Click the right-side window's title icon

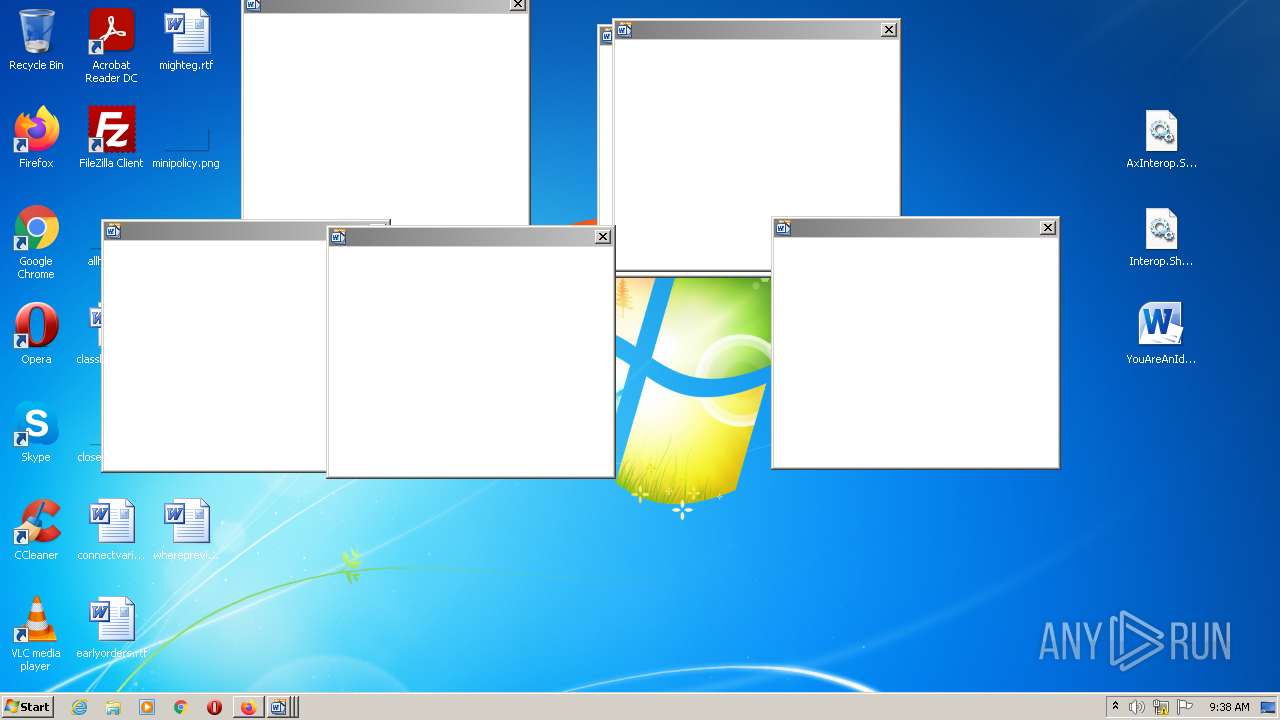(x=783, y=228)
